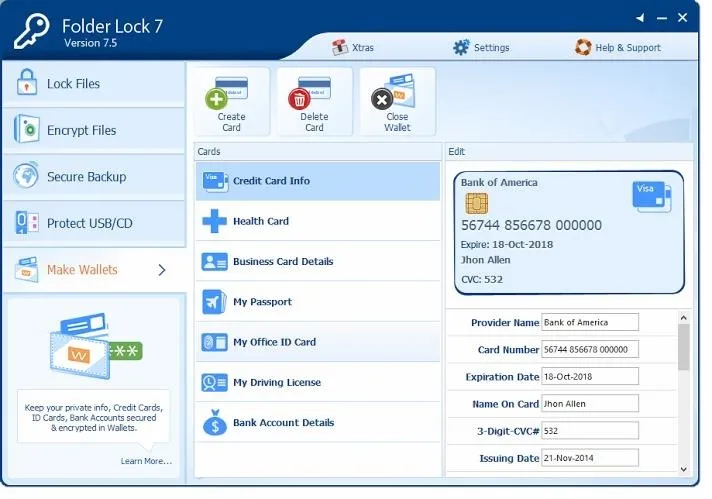Expand the Make Wallets chevron arrow
The height and width of the screenshot is (499, 712).
tap(162, 270)
